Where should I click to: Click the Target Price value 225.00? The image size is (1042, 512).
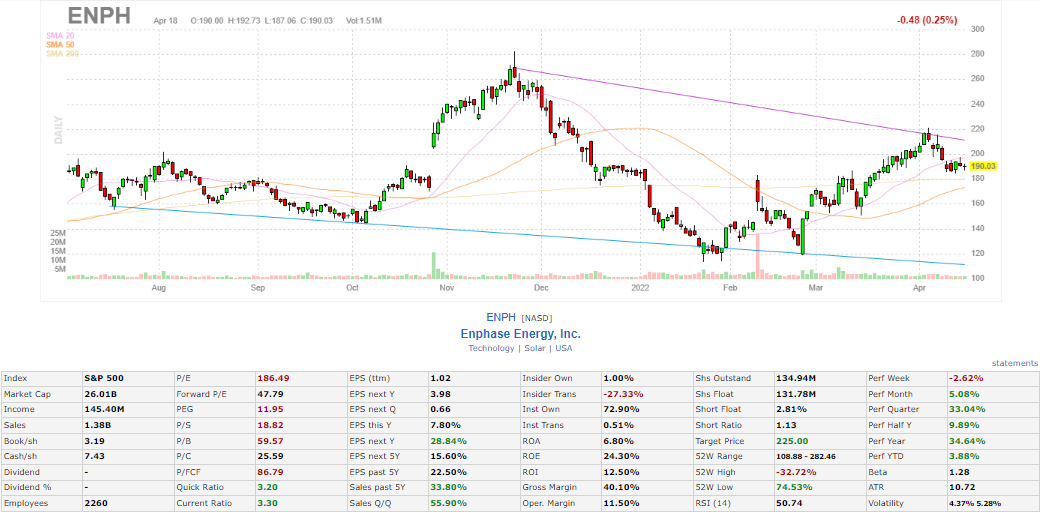[791, 441]
